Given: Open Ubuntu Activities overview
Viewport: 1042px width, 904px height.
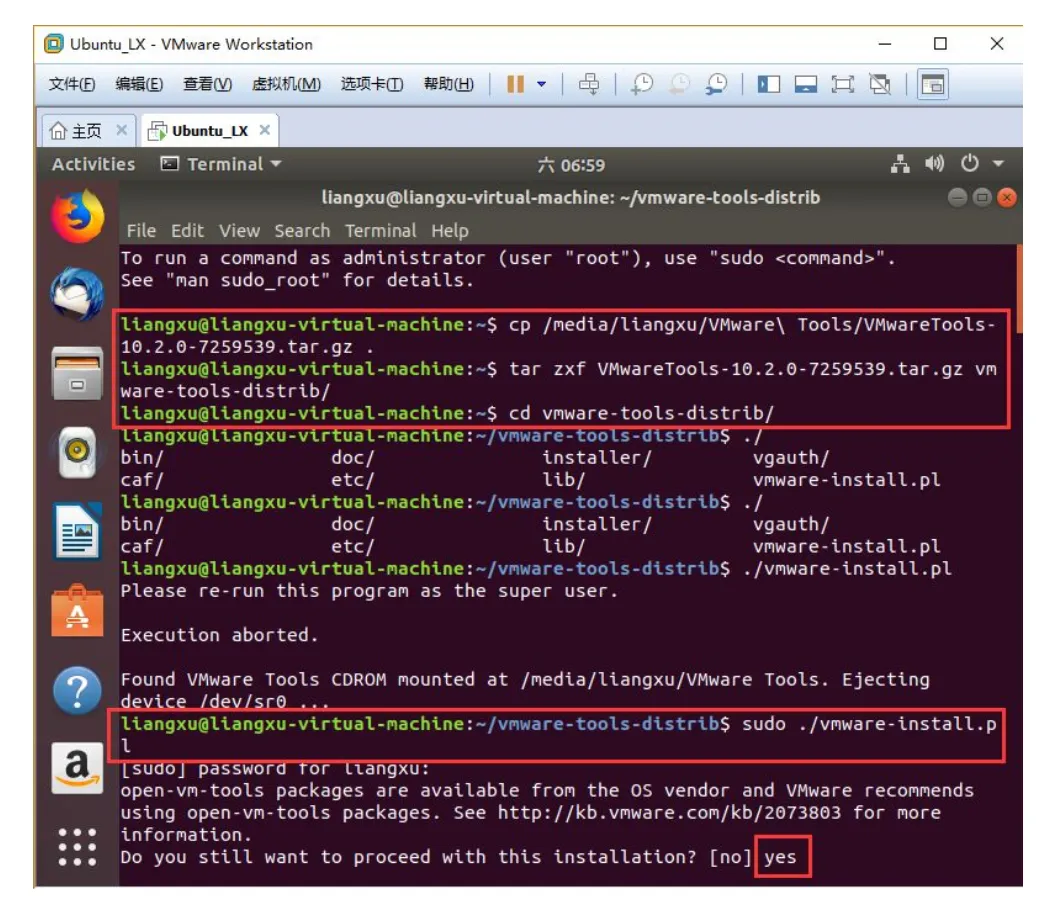Looking at the screenshot, I should (93, 164).
